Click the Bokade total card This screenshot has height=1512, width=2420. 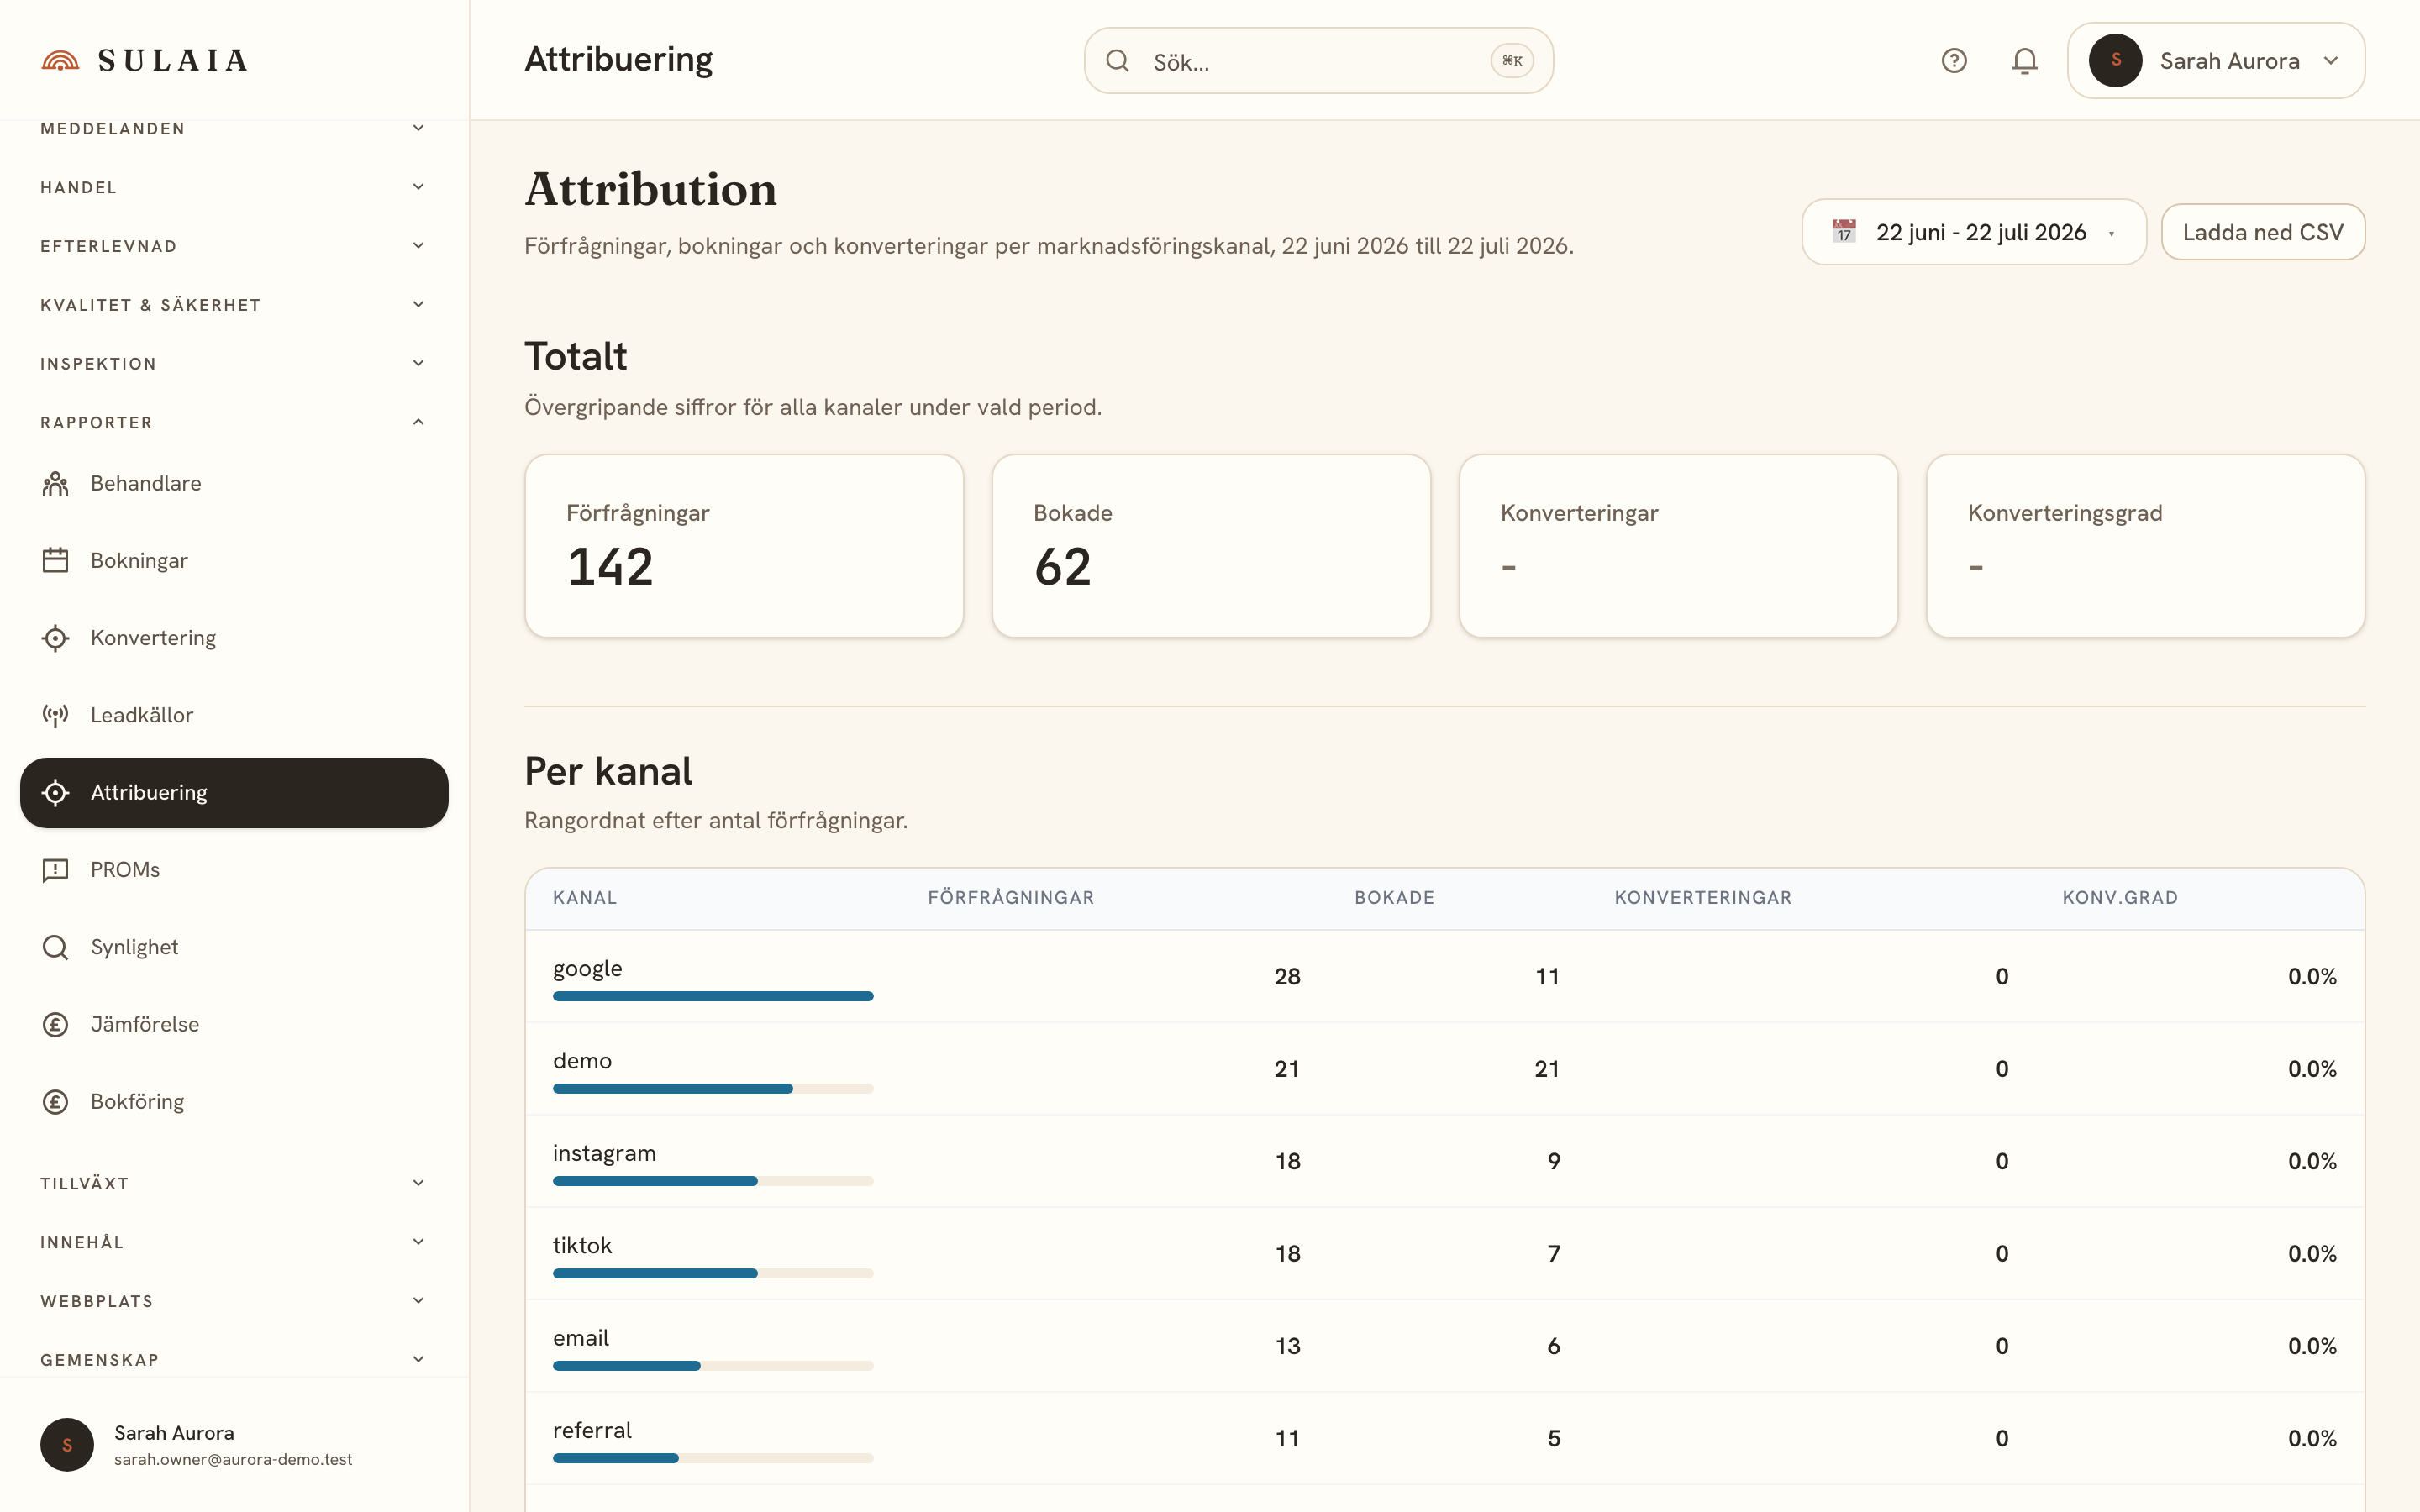[1211, 546]
